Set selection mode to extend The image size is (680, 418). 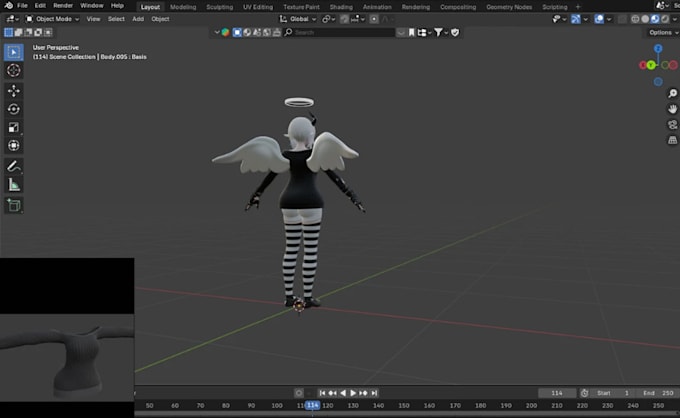point(18,33)
